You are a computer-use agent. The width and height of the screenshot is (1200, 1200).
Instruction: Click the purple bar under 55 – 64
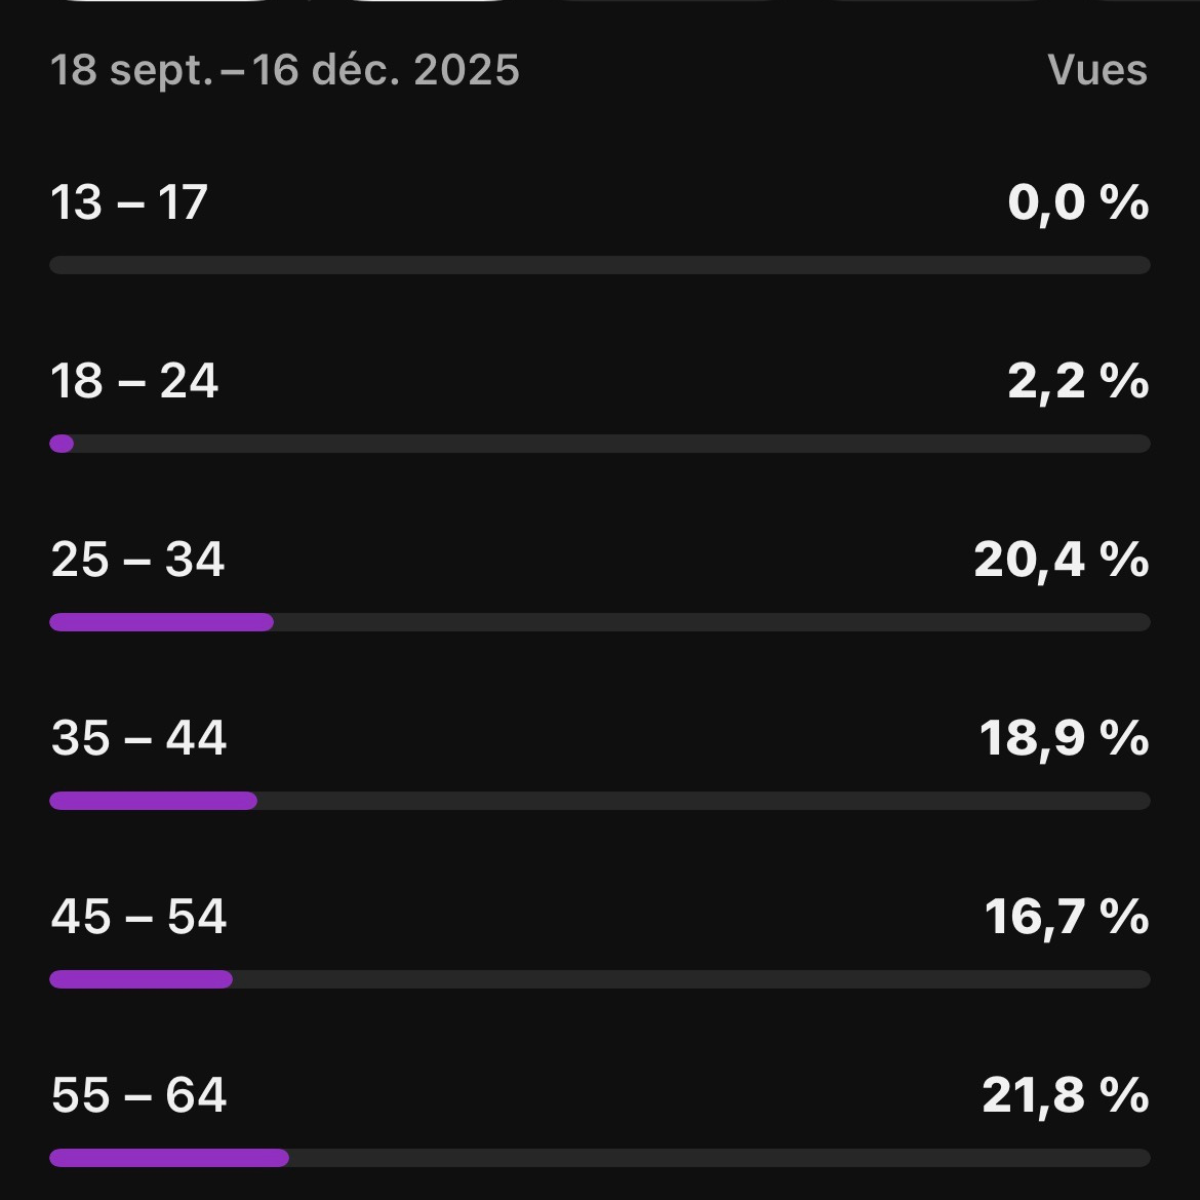tap(169, 1158)
